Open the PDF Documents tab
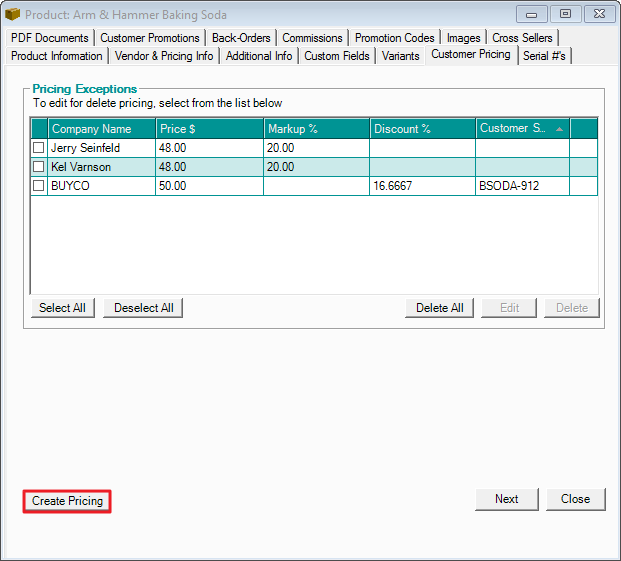The height and width of the screenshot is (561, 621). click(x=50, y=38)
